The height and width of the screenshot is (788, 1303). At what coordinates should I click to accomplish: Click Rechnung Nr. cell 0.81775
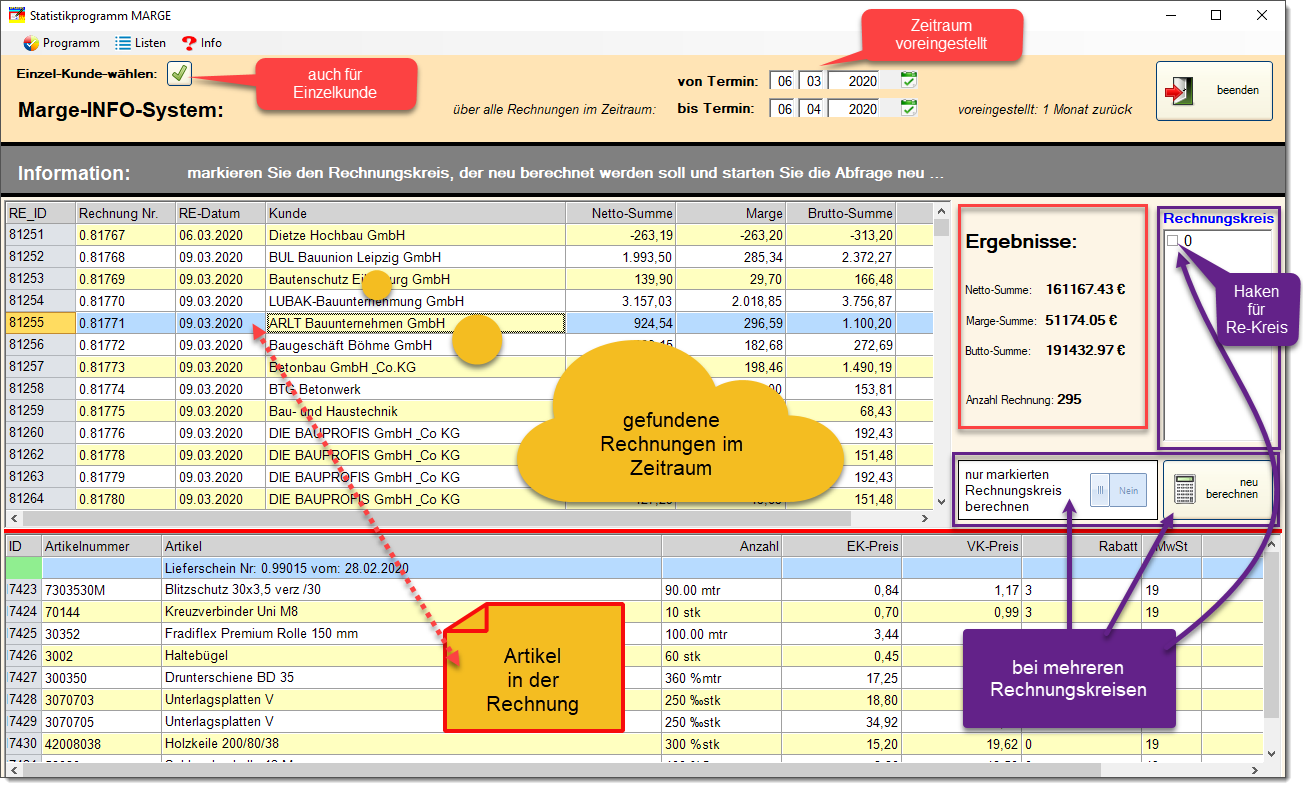(x=126, y=411)
